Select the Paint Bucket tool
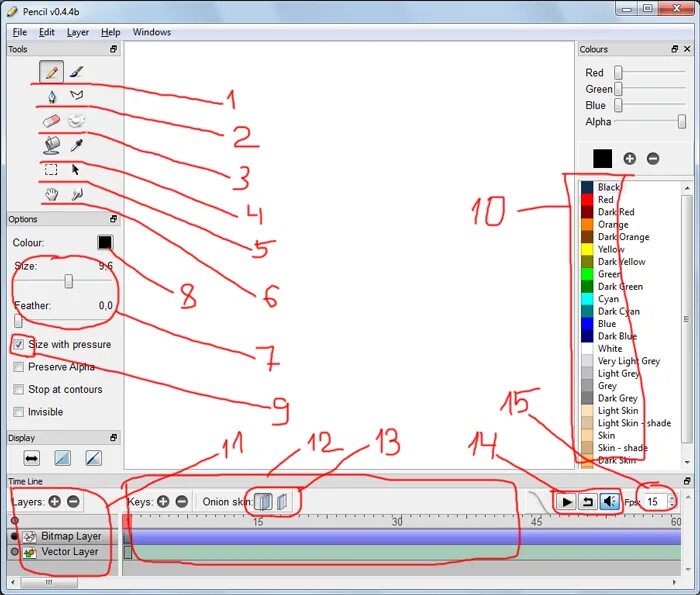Screen dimensions: 700x595 pos(51,145)
